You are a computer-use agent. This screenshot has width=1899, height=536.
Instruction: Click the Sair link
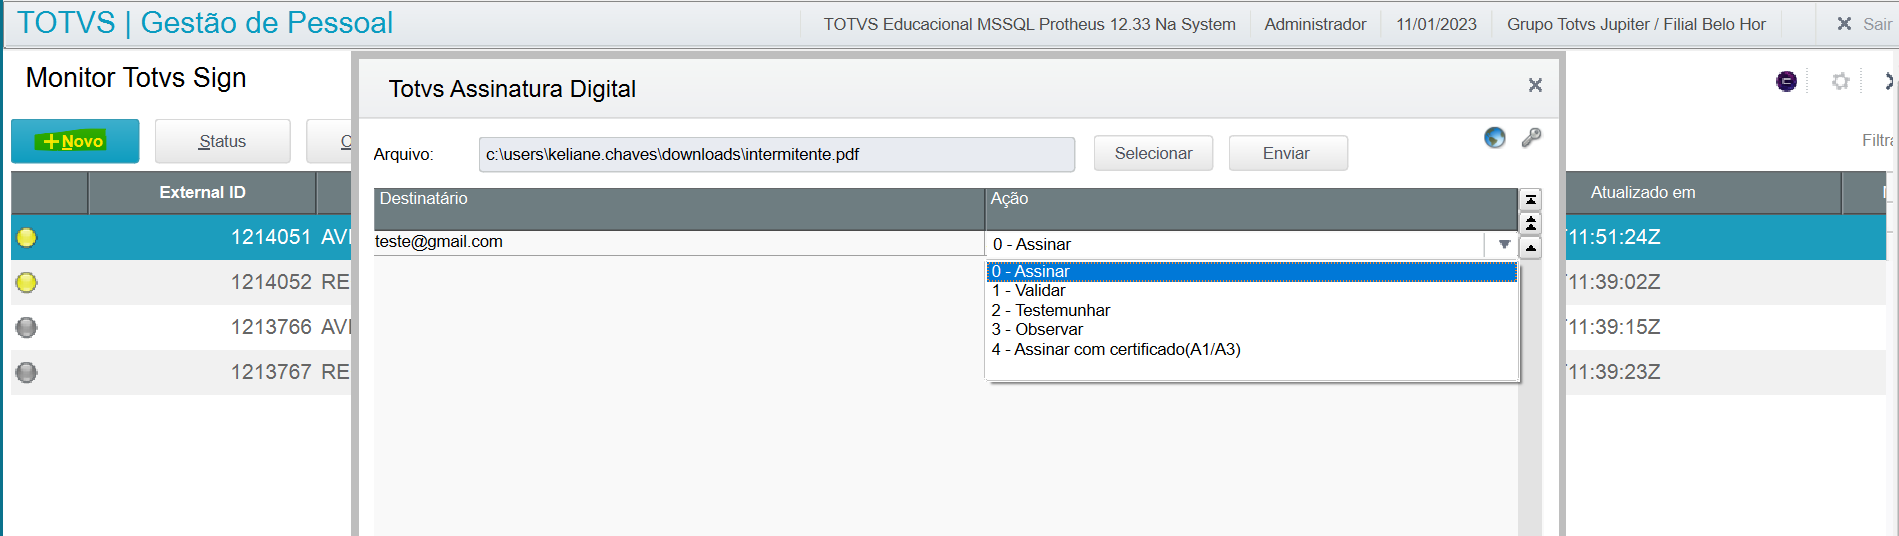pos(1877,24)
